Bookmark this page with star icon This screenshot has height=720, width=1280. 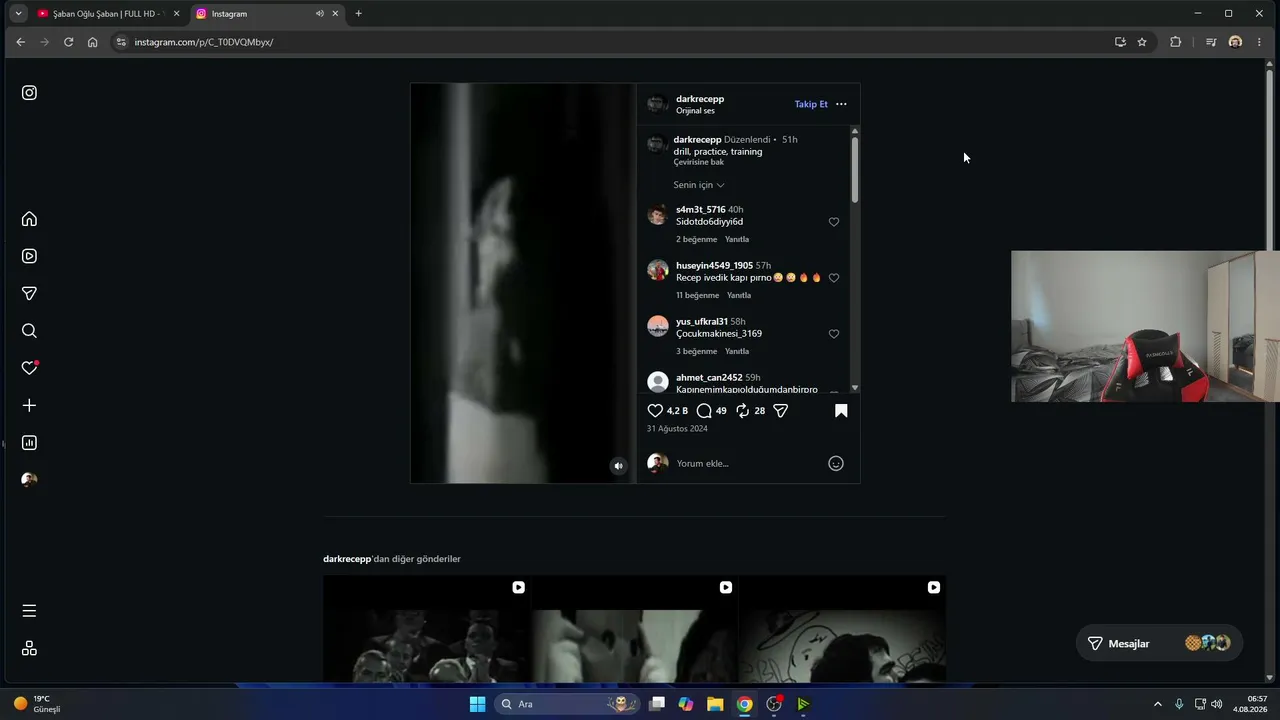(1142, 42)
